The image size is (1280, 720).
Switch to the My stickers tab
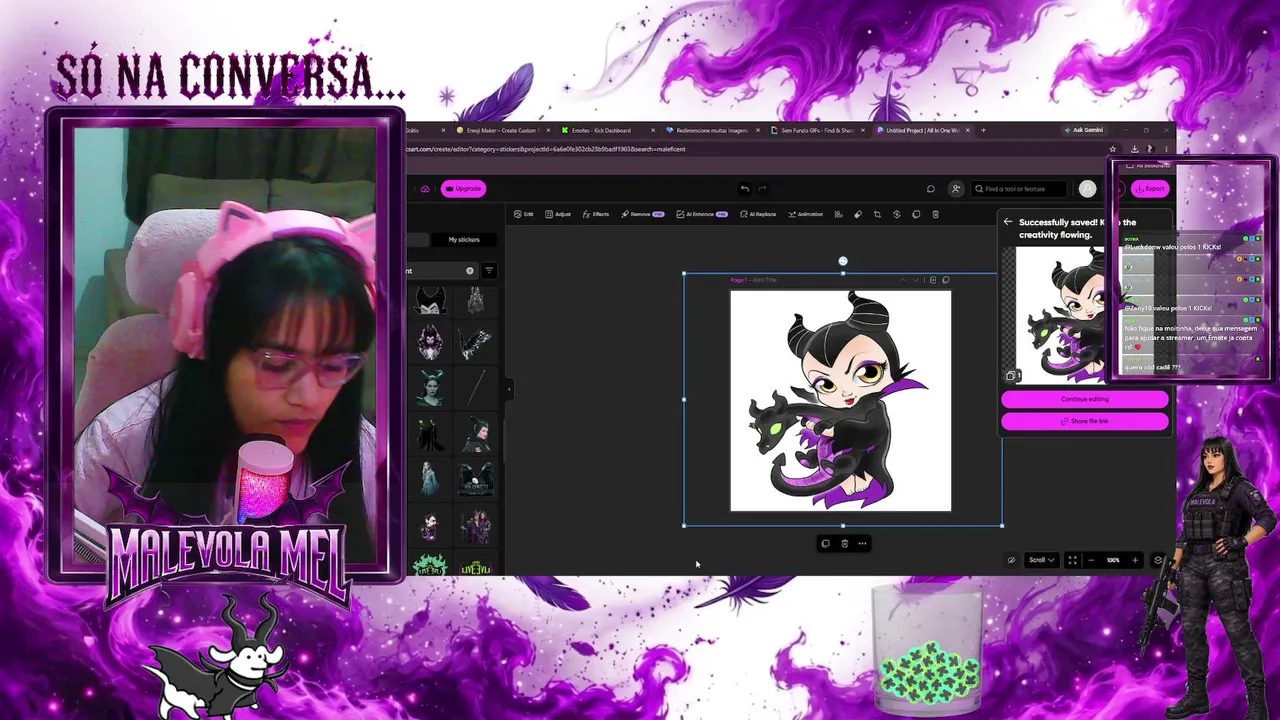coord(464,240)
